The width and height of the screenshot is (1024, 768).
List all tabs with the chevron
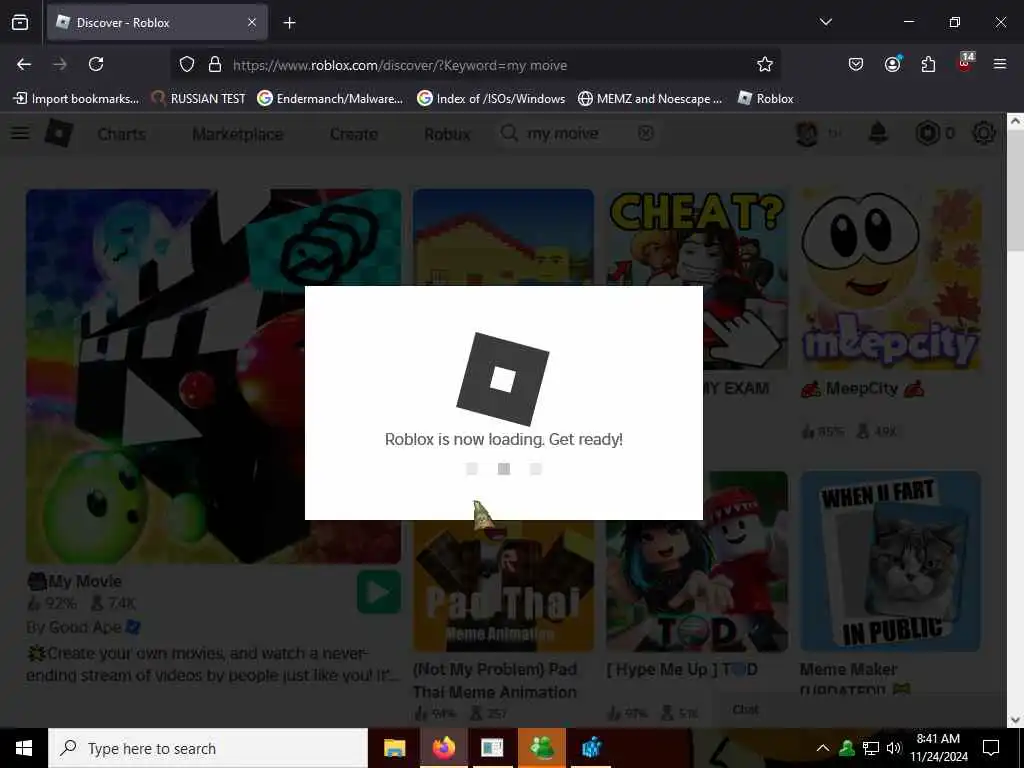click(x=825, y=22)
